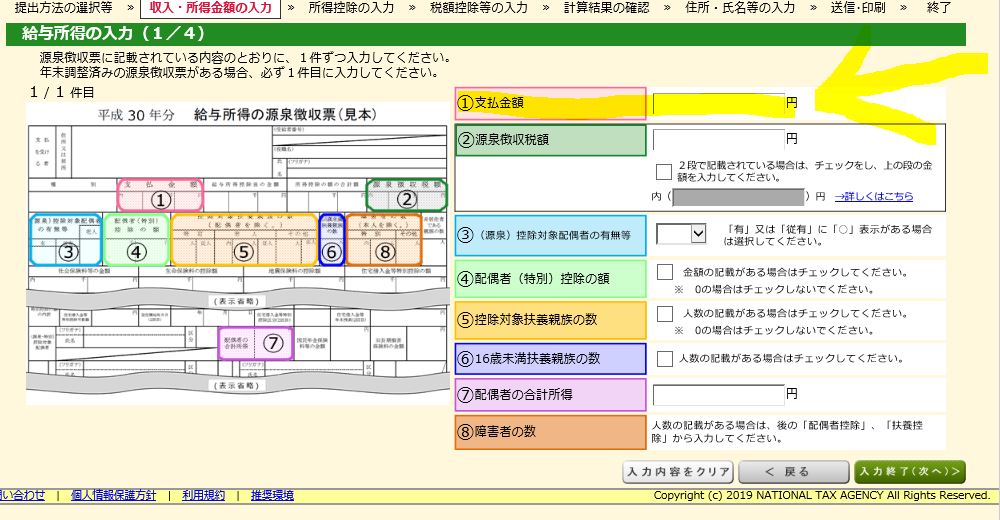Click the 戻る button
Viewport: 1000px width, 520px height.
click(794, 472)
